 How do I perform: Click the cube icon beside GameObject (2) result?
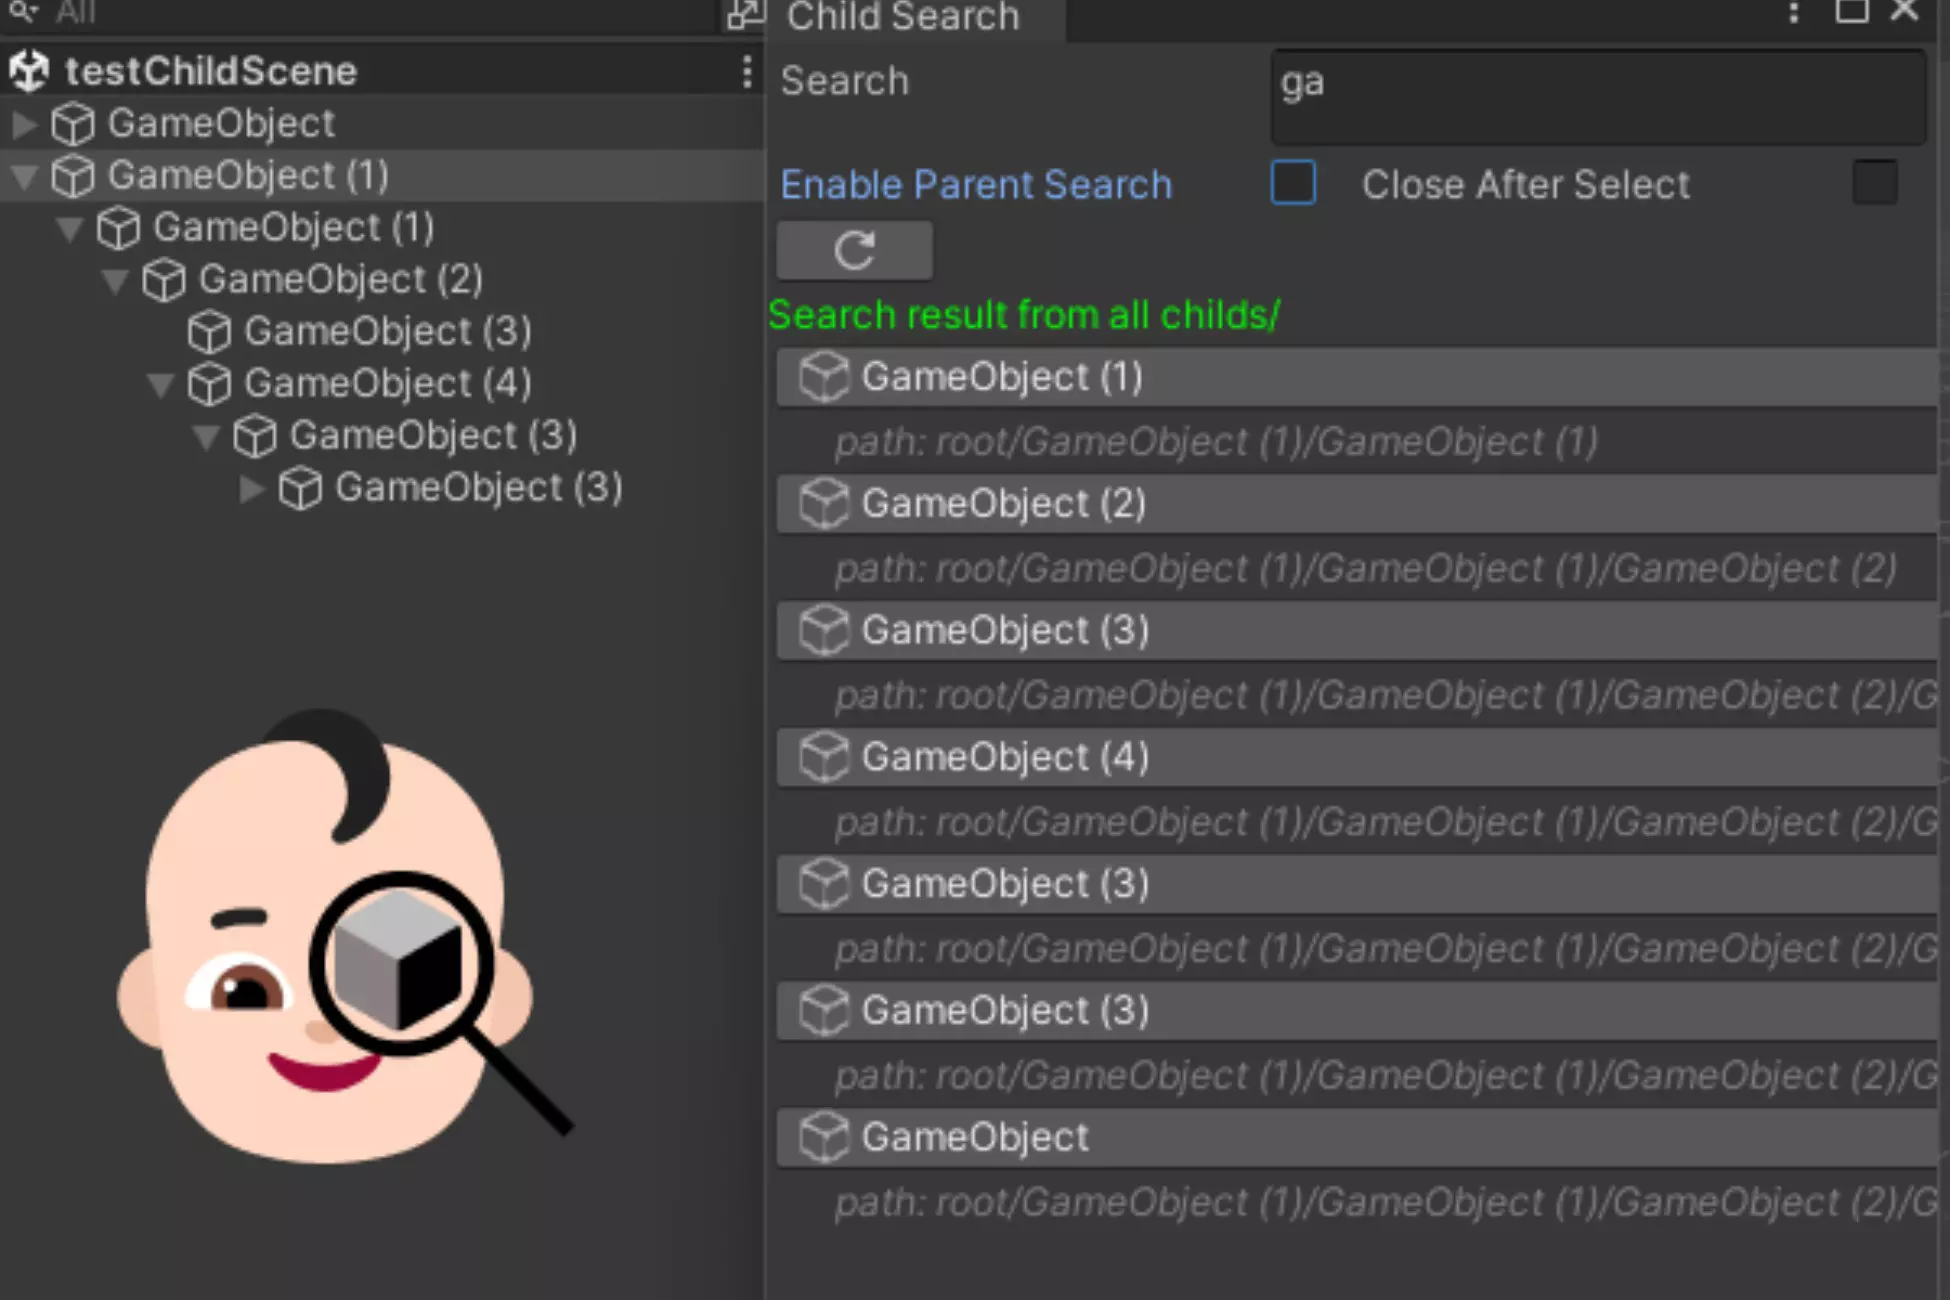823,504
